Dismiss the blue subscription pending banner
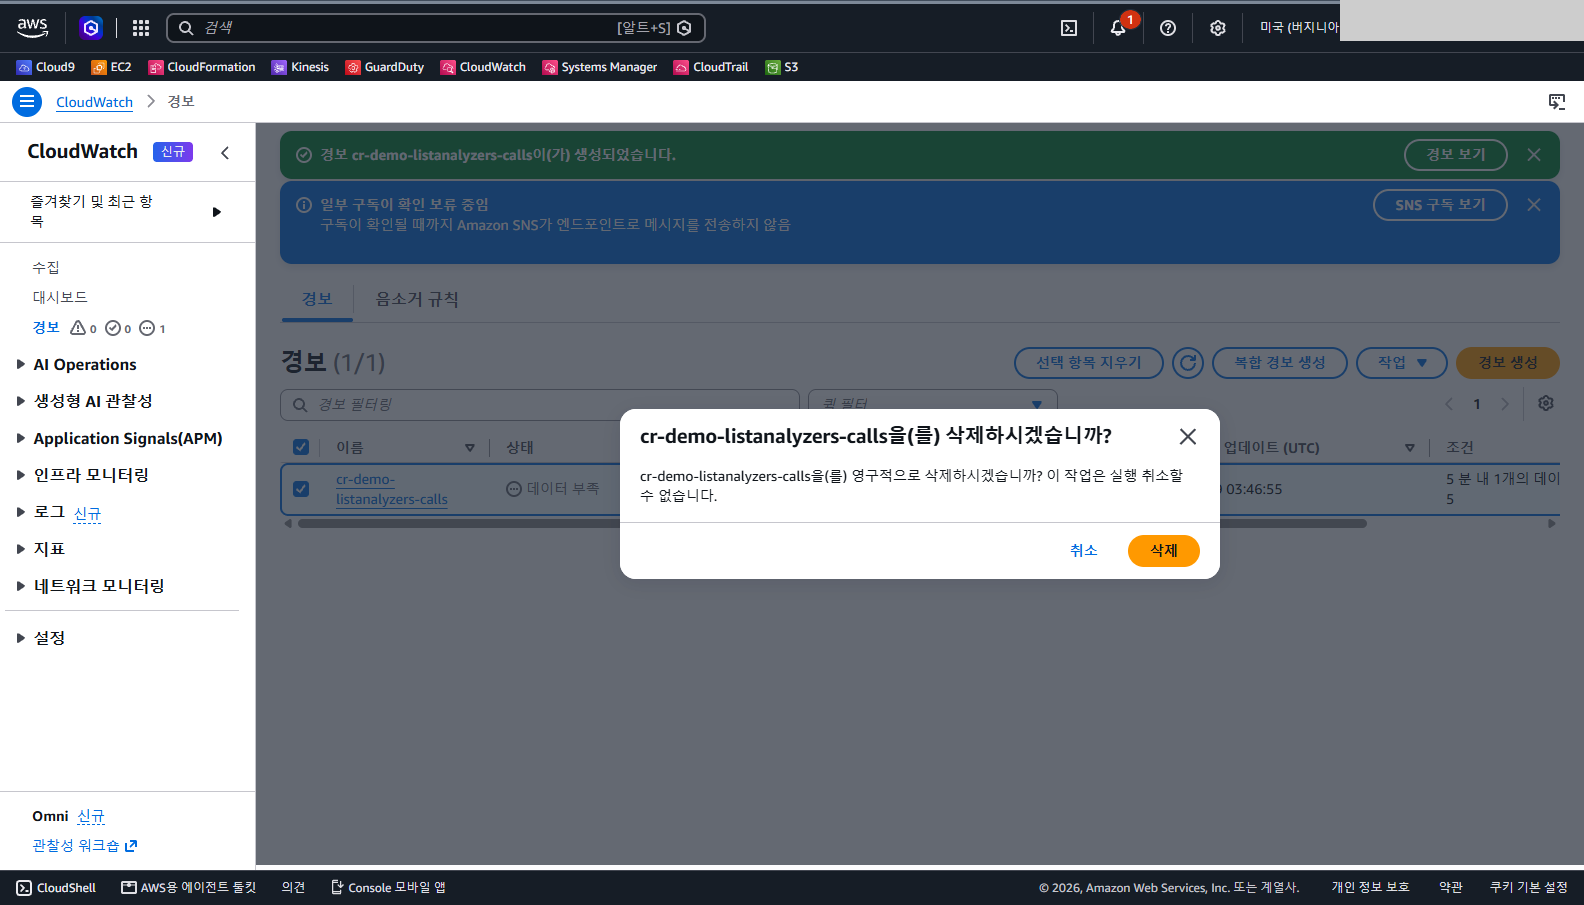 [1534, 205]
